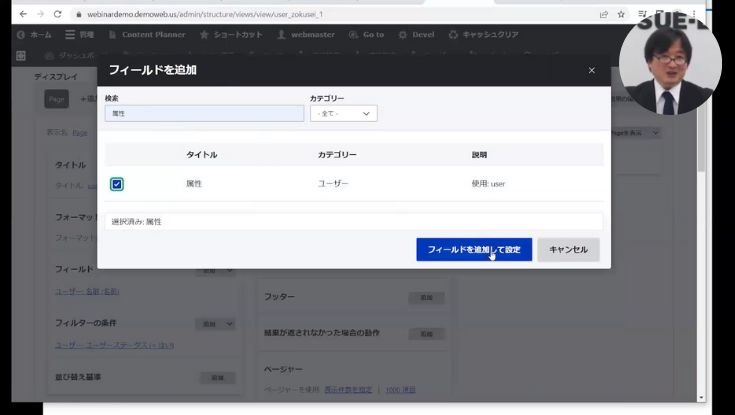Bookmark this page with the star icon
The width and height of the screenshot is (735, 415).
click(x=621, y=15)
